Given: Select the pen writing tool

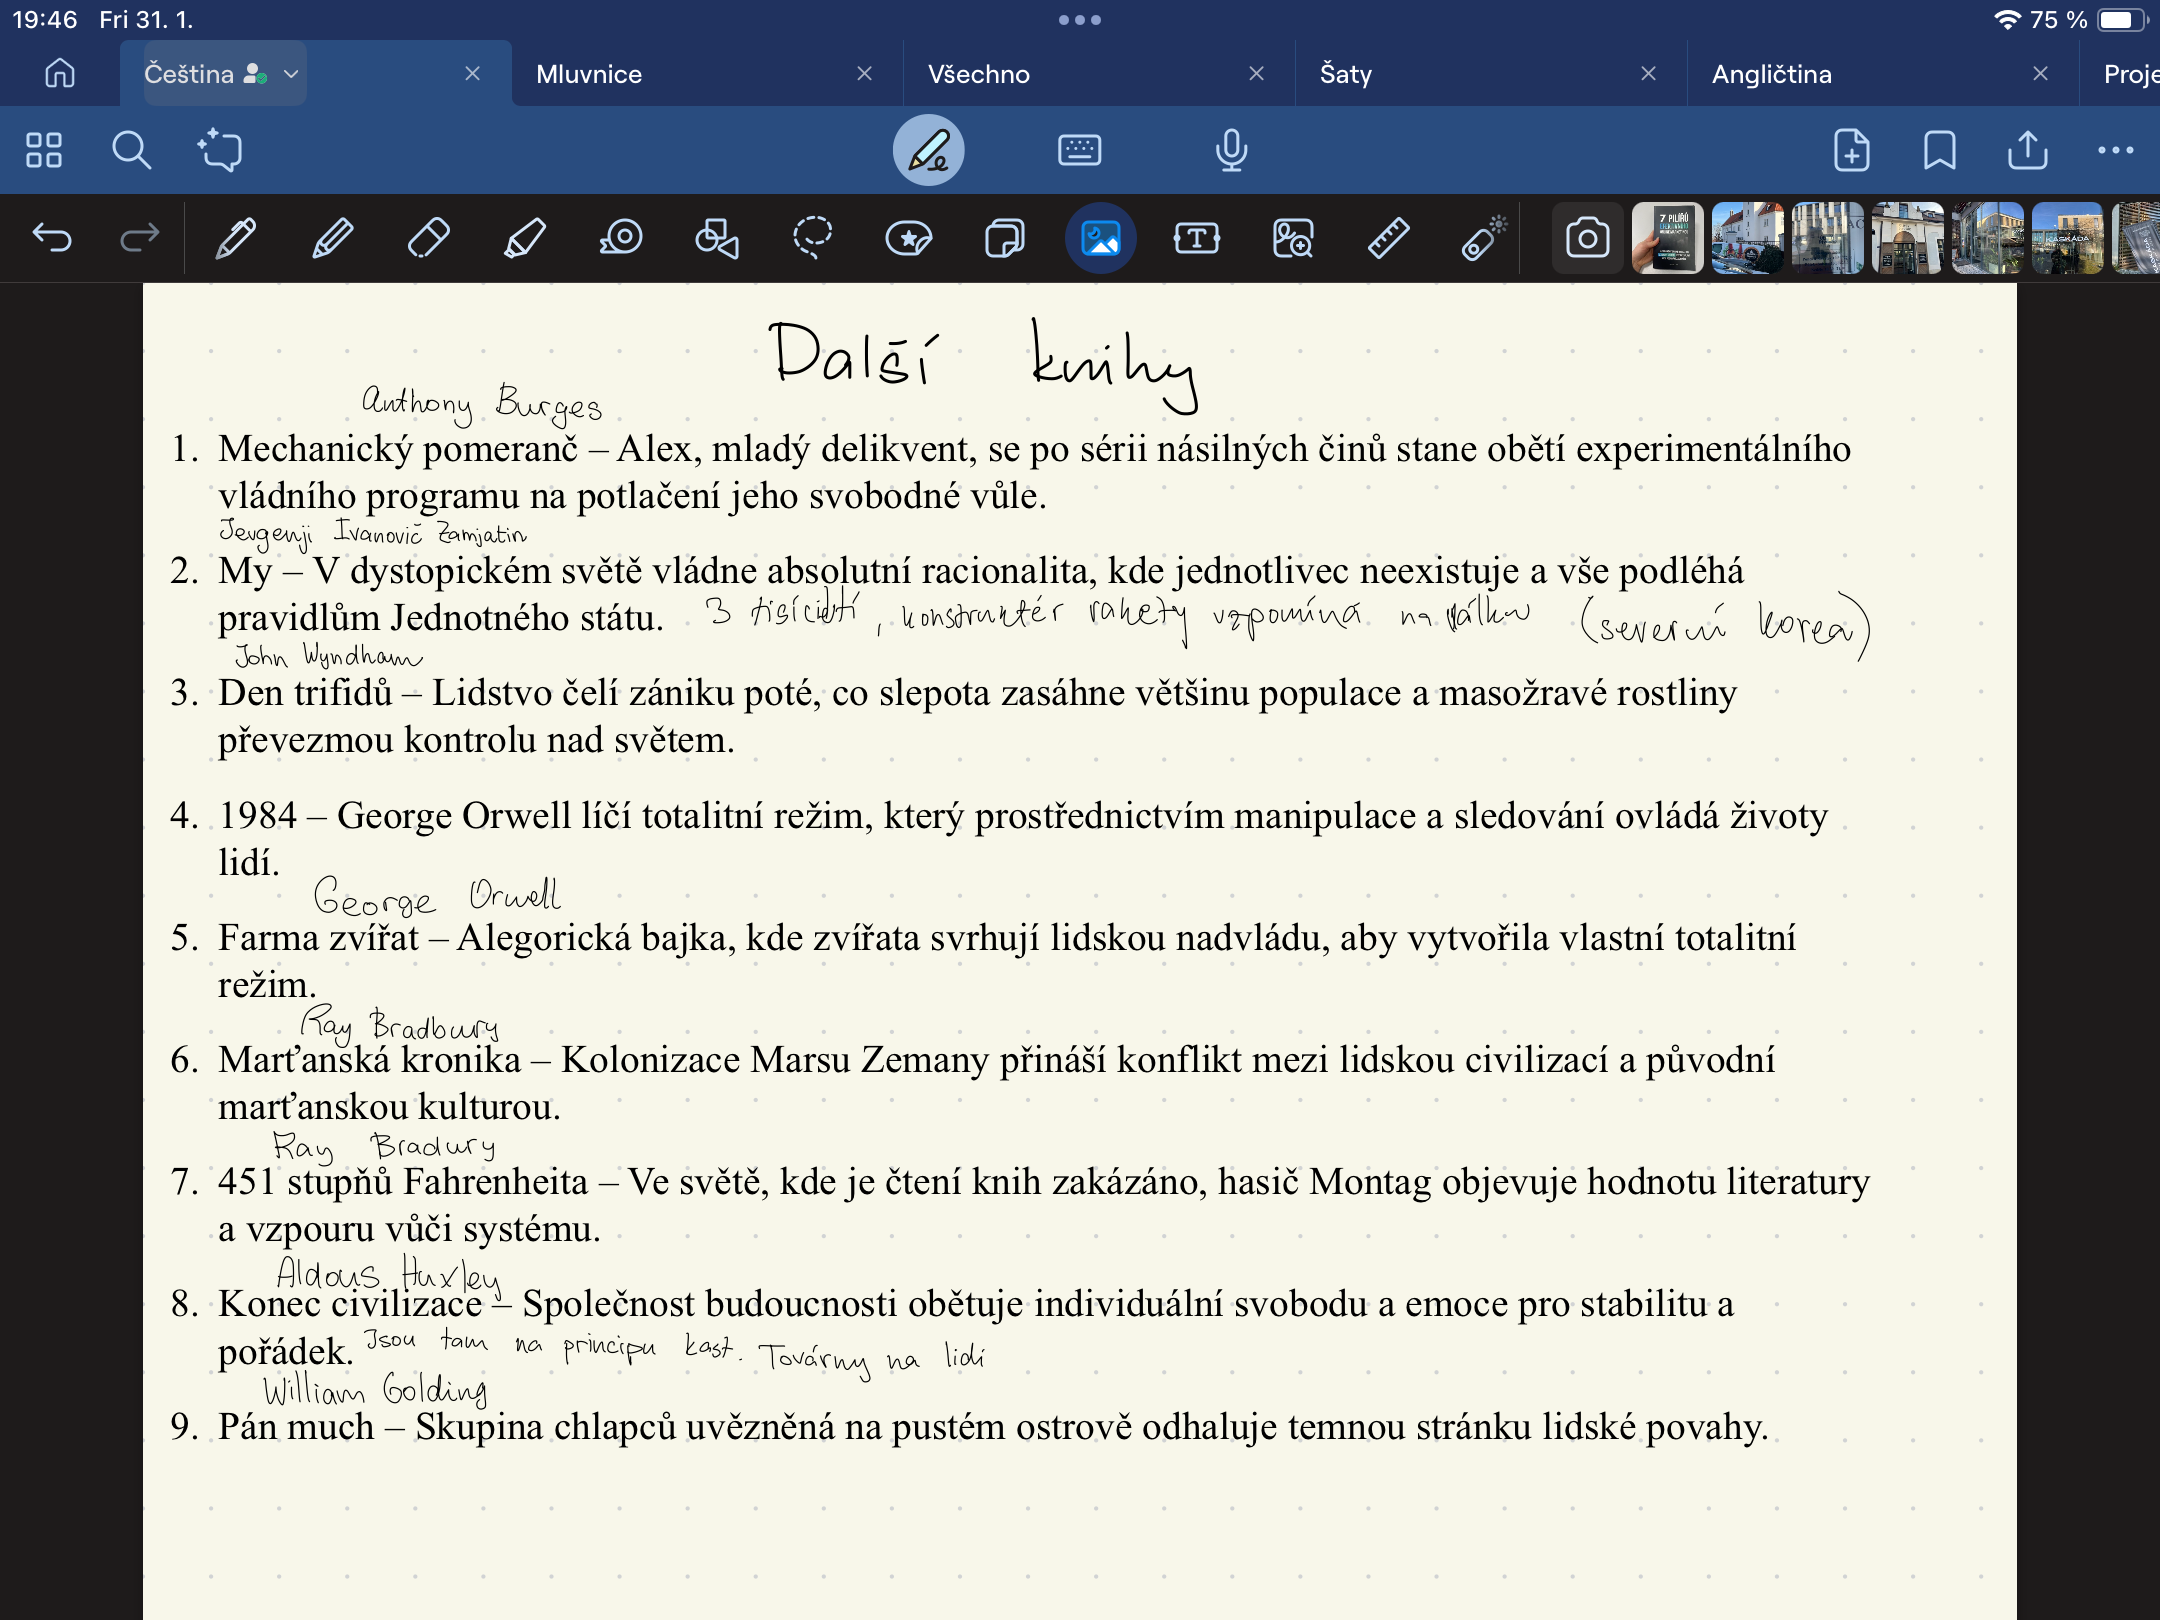Looking at the screenshot, I should coord(236,238).
